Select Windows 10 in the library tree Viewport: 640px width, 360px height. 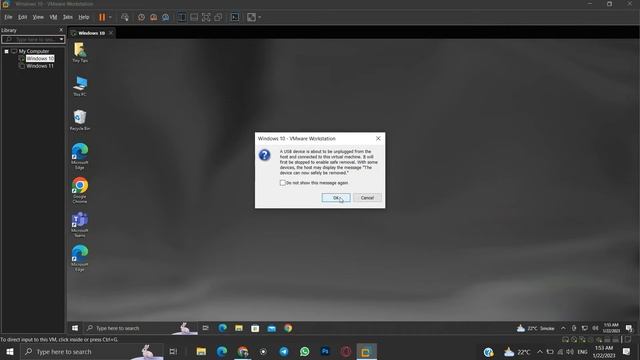40,58
